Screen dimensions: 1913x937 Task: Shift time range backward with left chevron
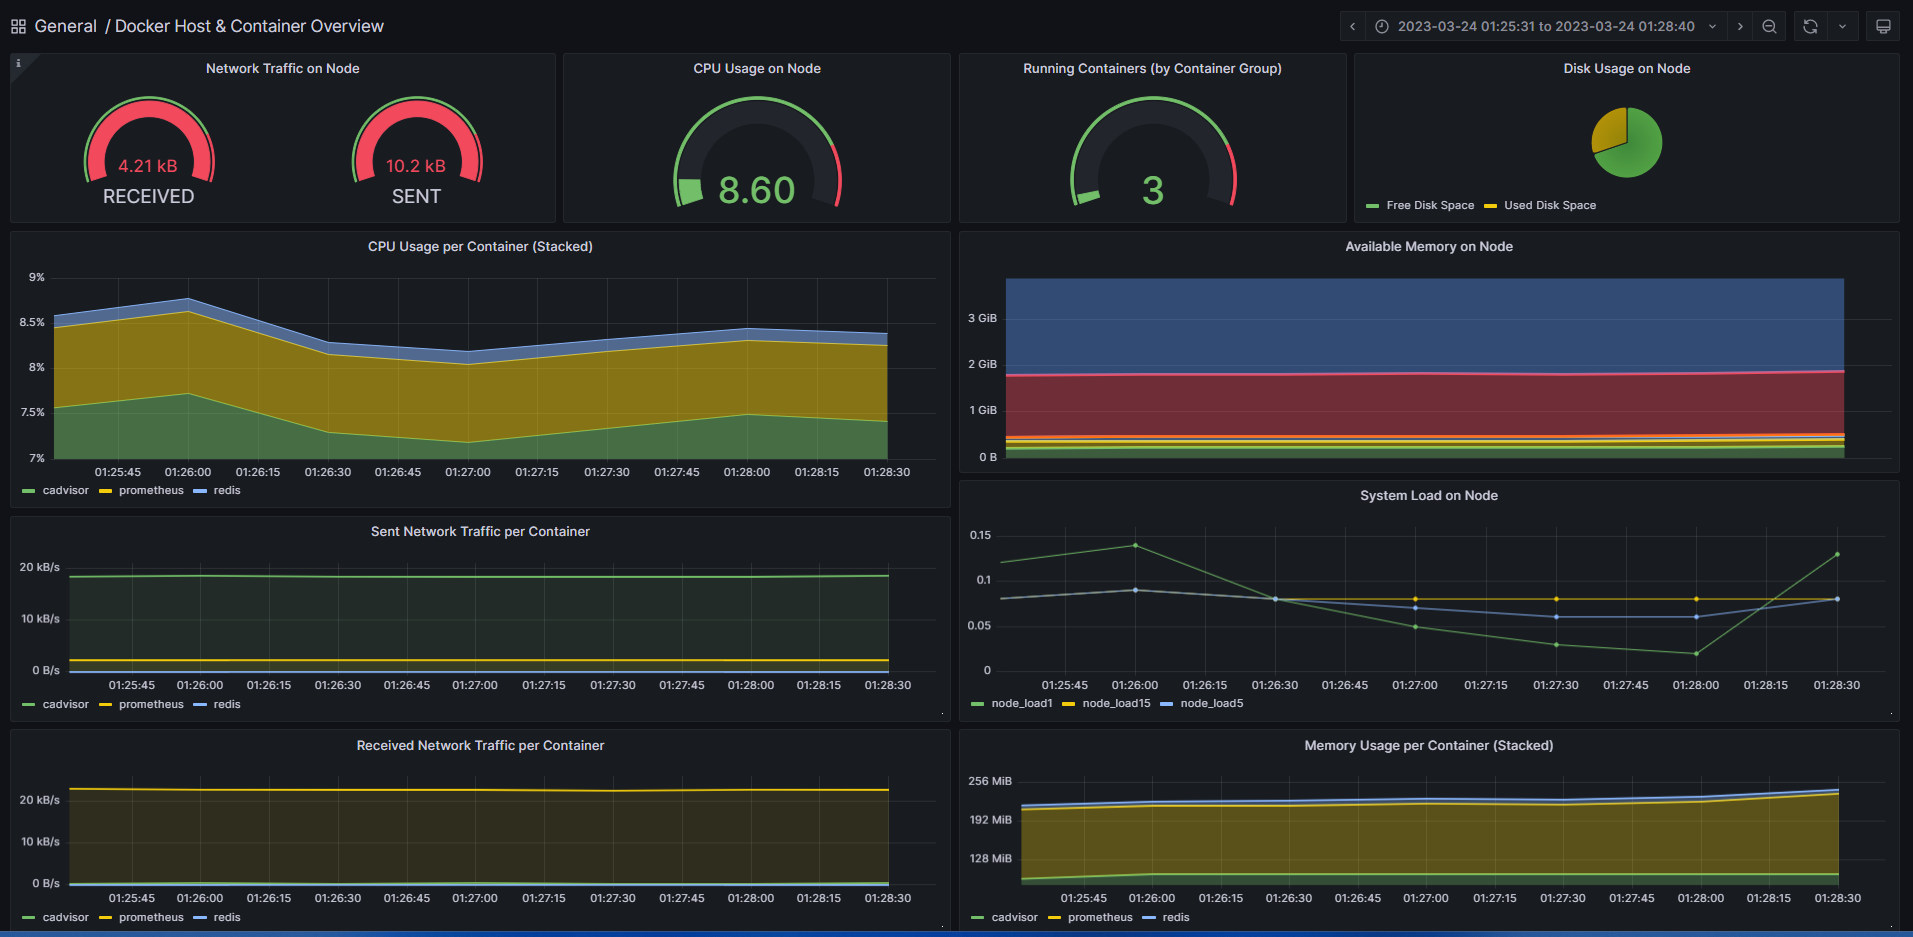[x=1352, y=27]
